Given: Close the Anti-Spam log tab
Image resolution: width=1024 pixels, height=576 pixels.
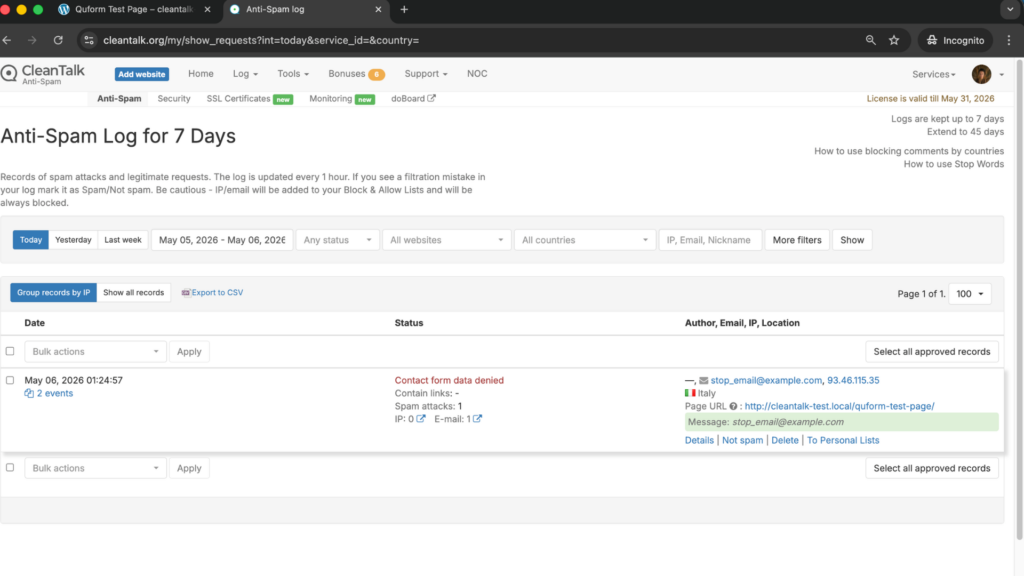Looking at the screenshot, I should coord(378,9).
